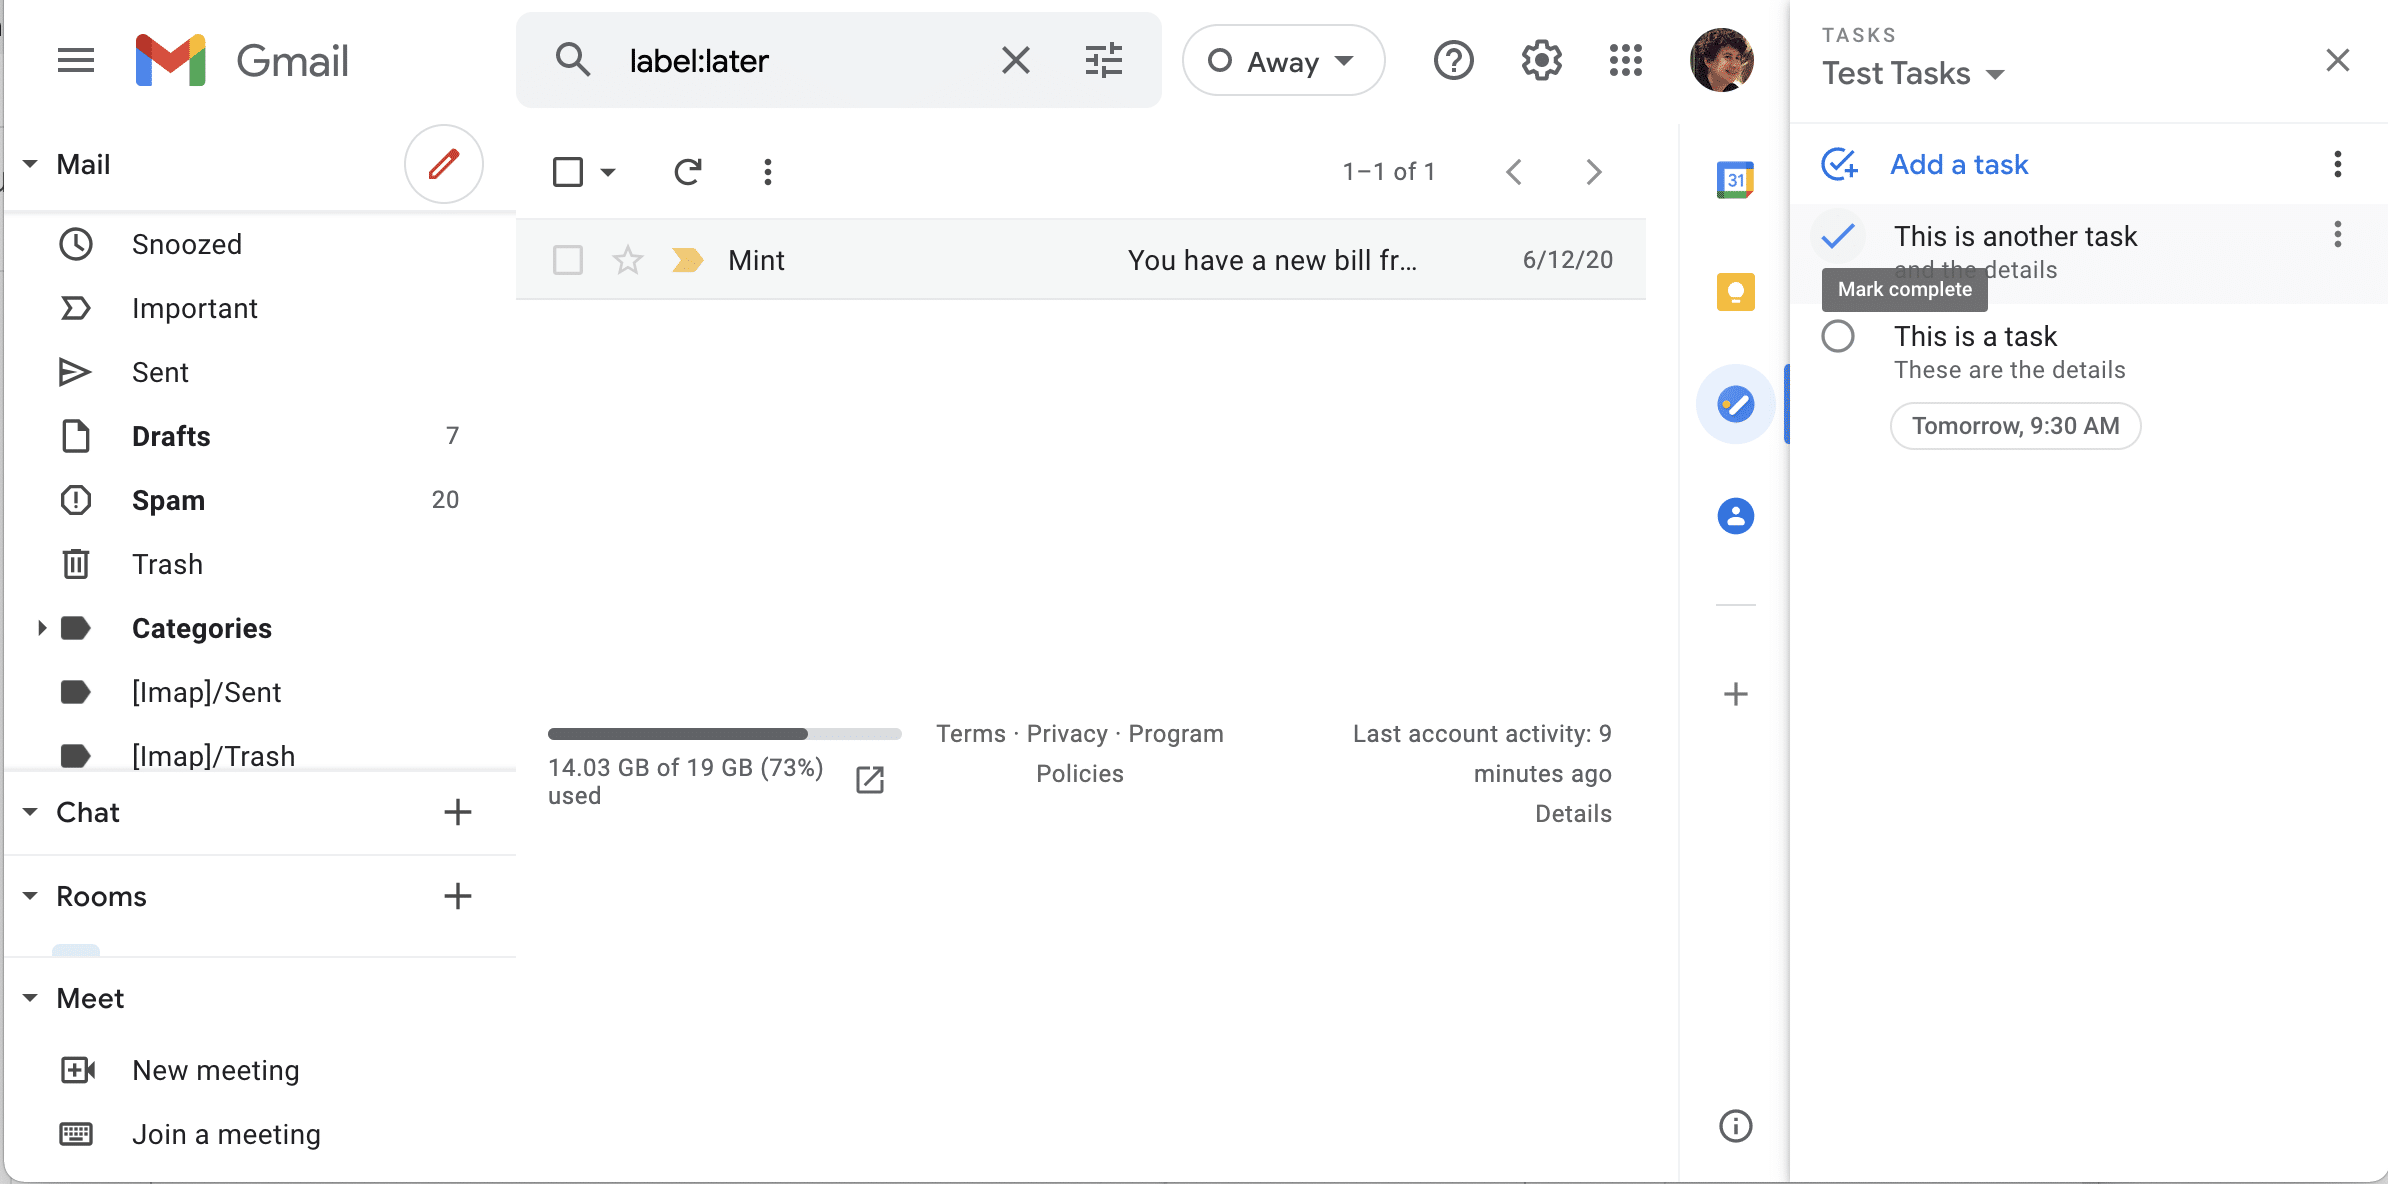The height and width of the screenshot is (1184, 2388).
Task: Show search options filter icon
Action: tap(1103, 61)
